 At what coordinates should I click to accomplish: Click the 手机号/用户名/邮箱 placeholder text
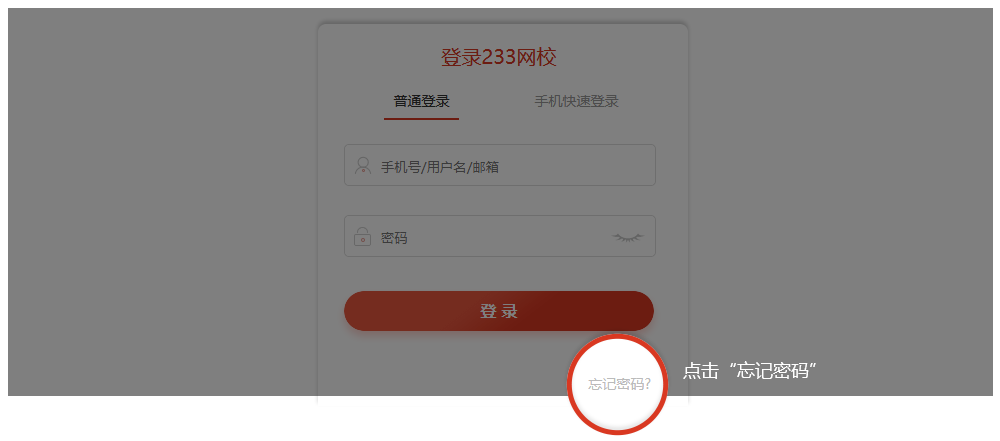point(440,167)
